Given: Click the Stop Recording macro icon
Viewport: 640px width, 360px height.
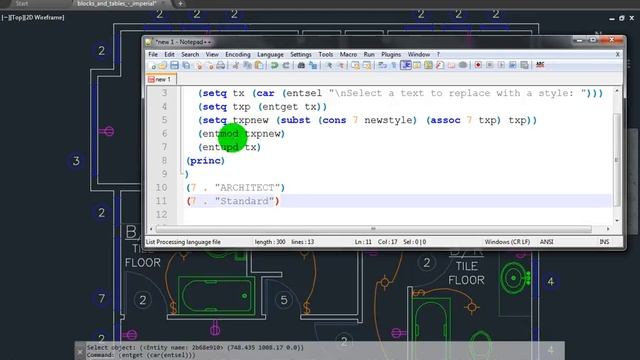Looking at the screenshot, I should click(490, 65).
